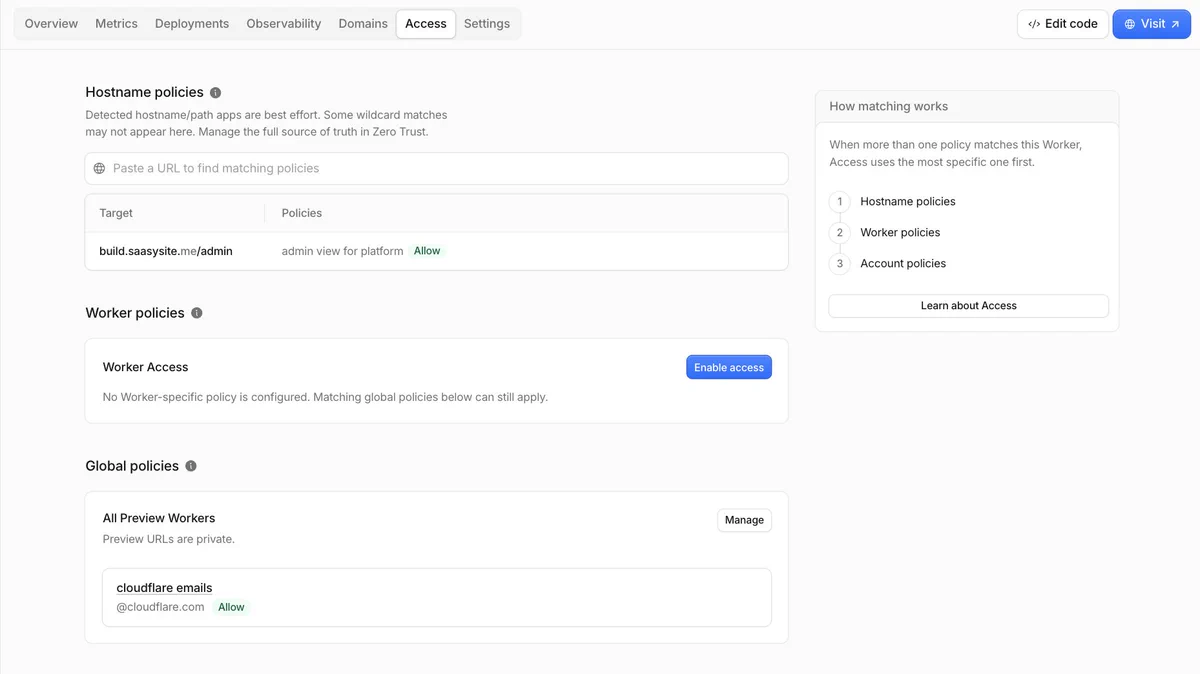Click the Worker Access card title
The height and width of the screenshot is (674, 1200).
coord(146,367)
